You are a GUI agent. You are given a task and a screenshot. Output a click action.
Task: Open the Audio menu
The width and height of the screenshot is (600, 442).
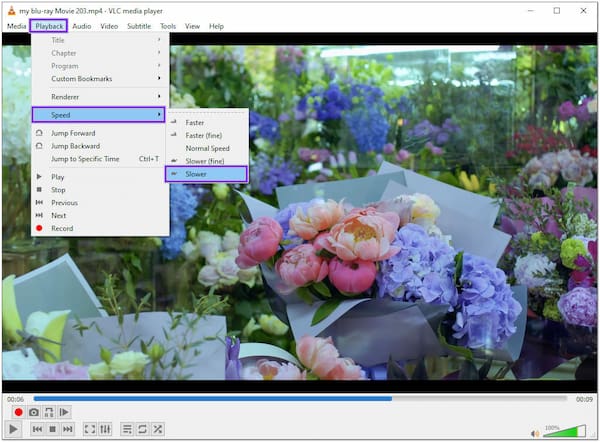coord(82,26)
